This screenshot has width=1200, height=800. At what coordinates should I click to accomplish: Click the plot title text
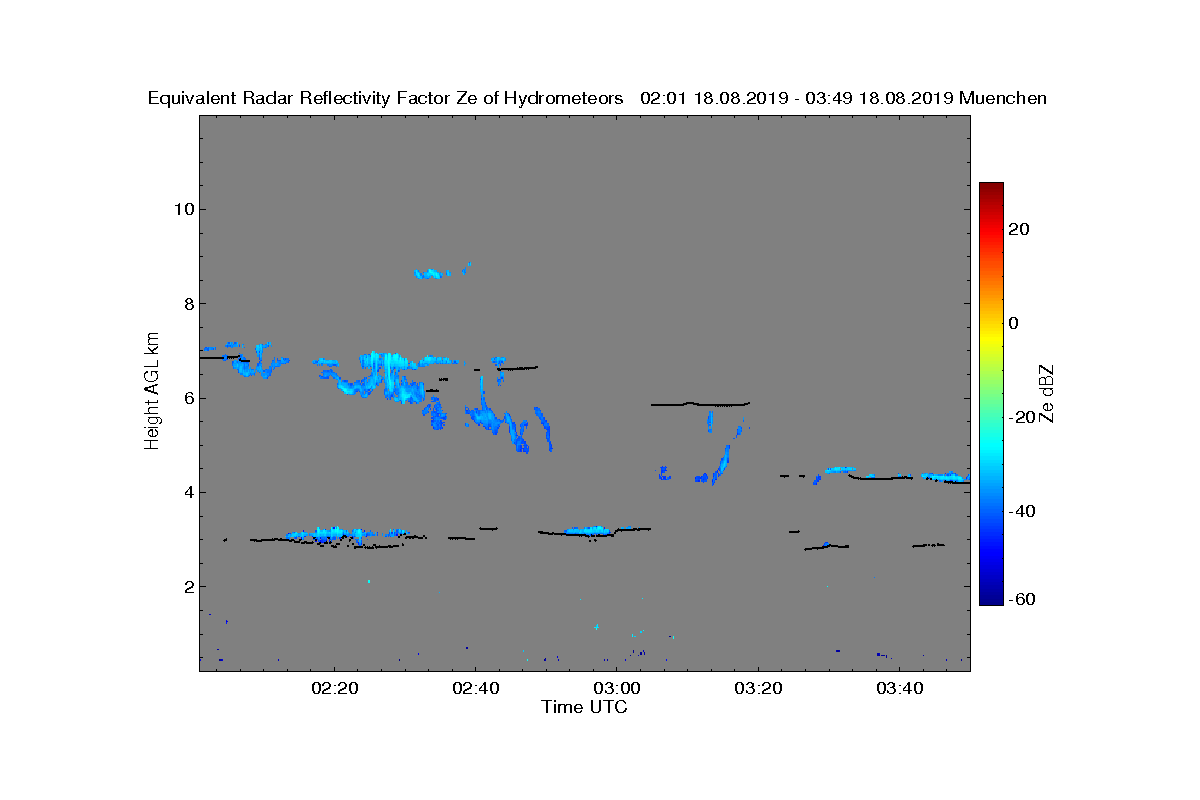597,98
